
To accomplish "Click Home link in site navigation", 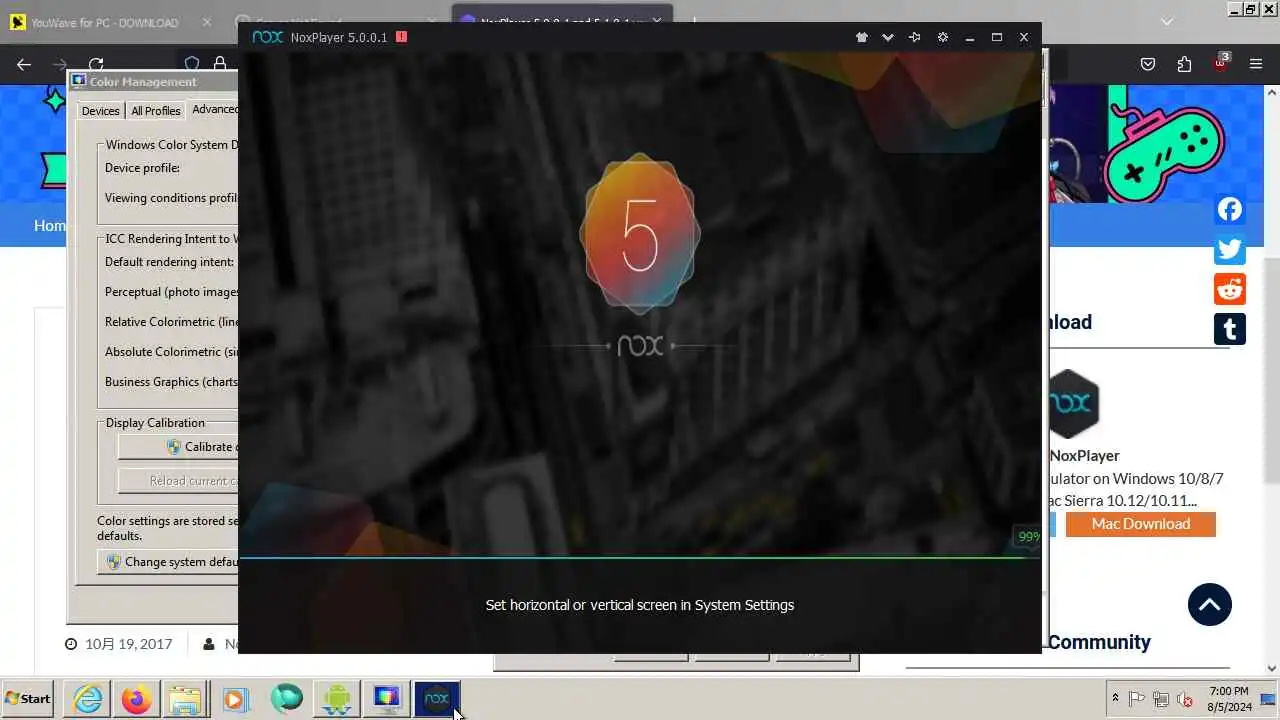I will coord(50,226).
